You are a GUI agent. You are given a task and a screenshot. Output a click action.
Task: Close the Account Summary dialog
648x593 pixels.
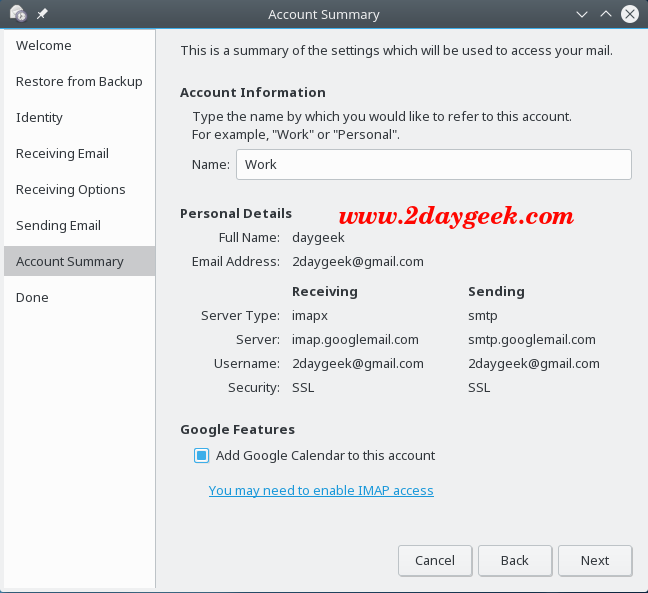(630, 14)
